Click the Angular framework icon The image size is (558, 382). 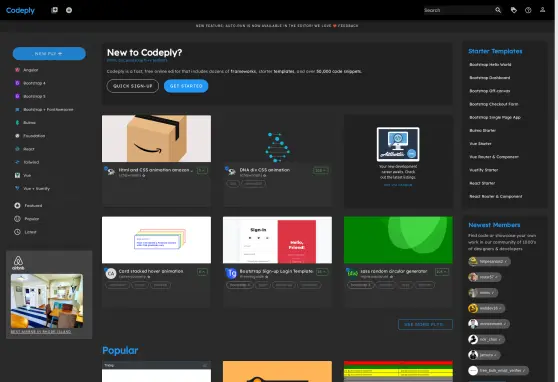click(17, 70)
